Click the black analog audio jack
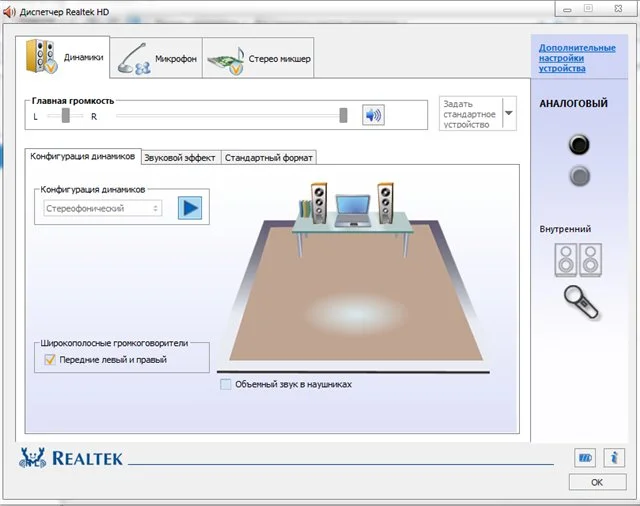 point(579,144)
